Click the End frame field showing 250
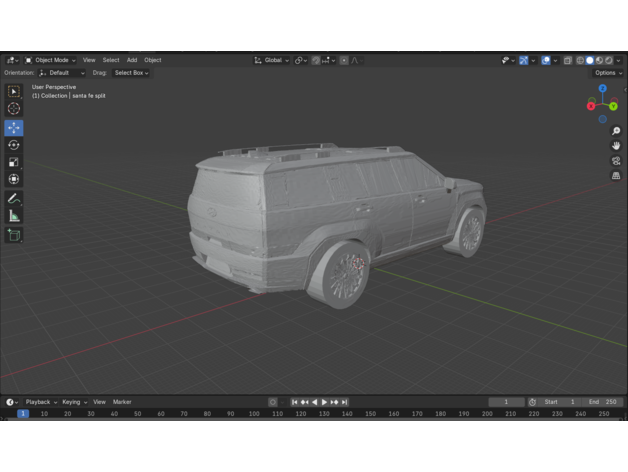 603,402
